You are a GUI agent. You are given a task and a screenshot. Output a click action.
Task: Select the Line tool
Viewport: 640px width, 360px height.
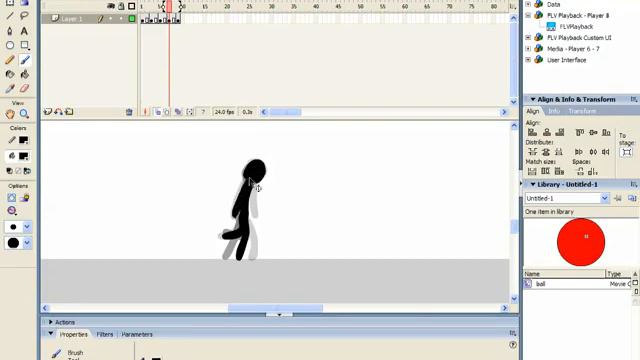(10, 16)
